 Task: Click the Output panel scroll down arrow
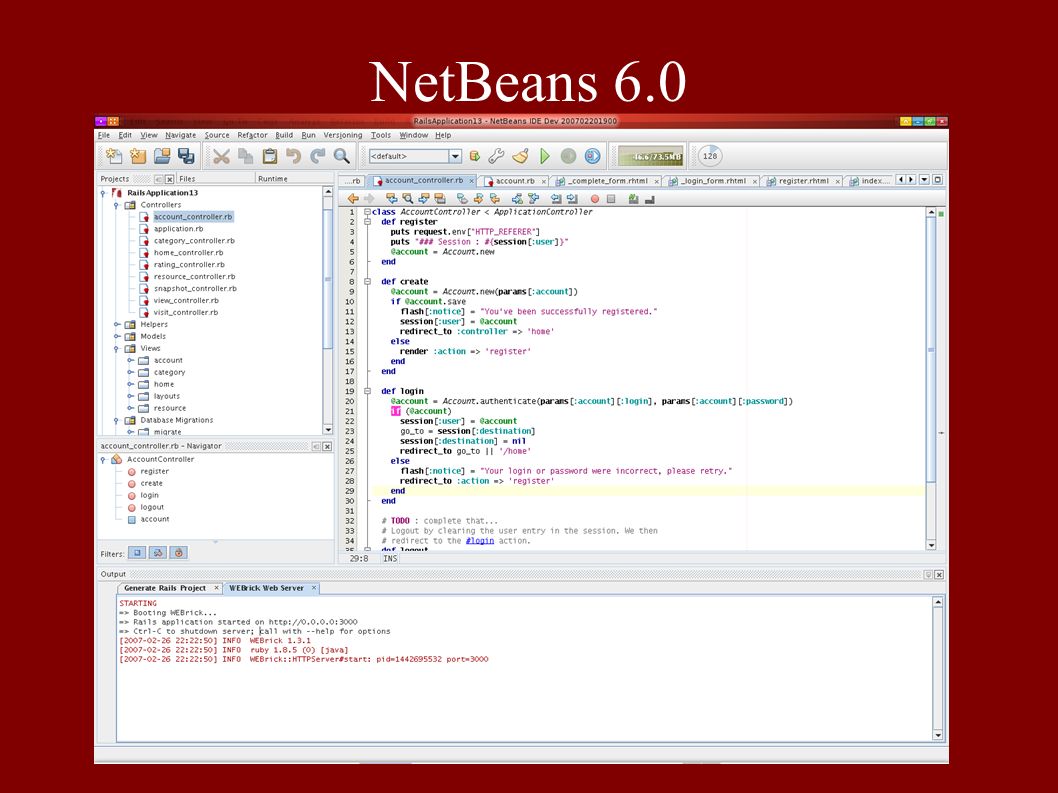tap(938, 735)
